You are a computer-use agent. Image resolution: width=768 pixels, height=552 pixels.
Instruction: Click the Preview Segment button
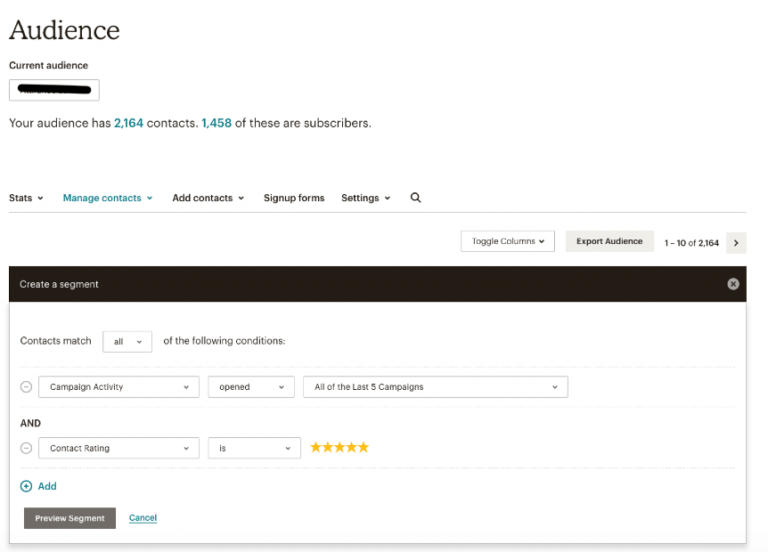click(70, 518)
